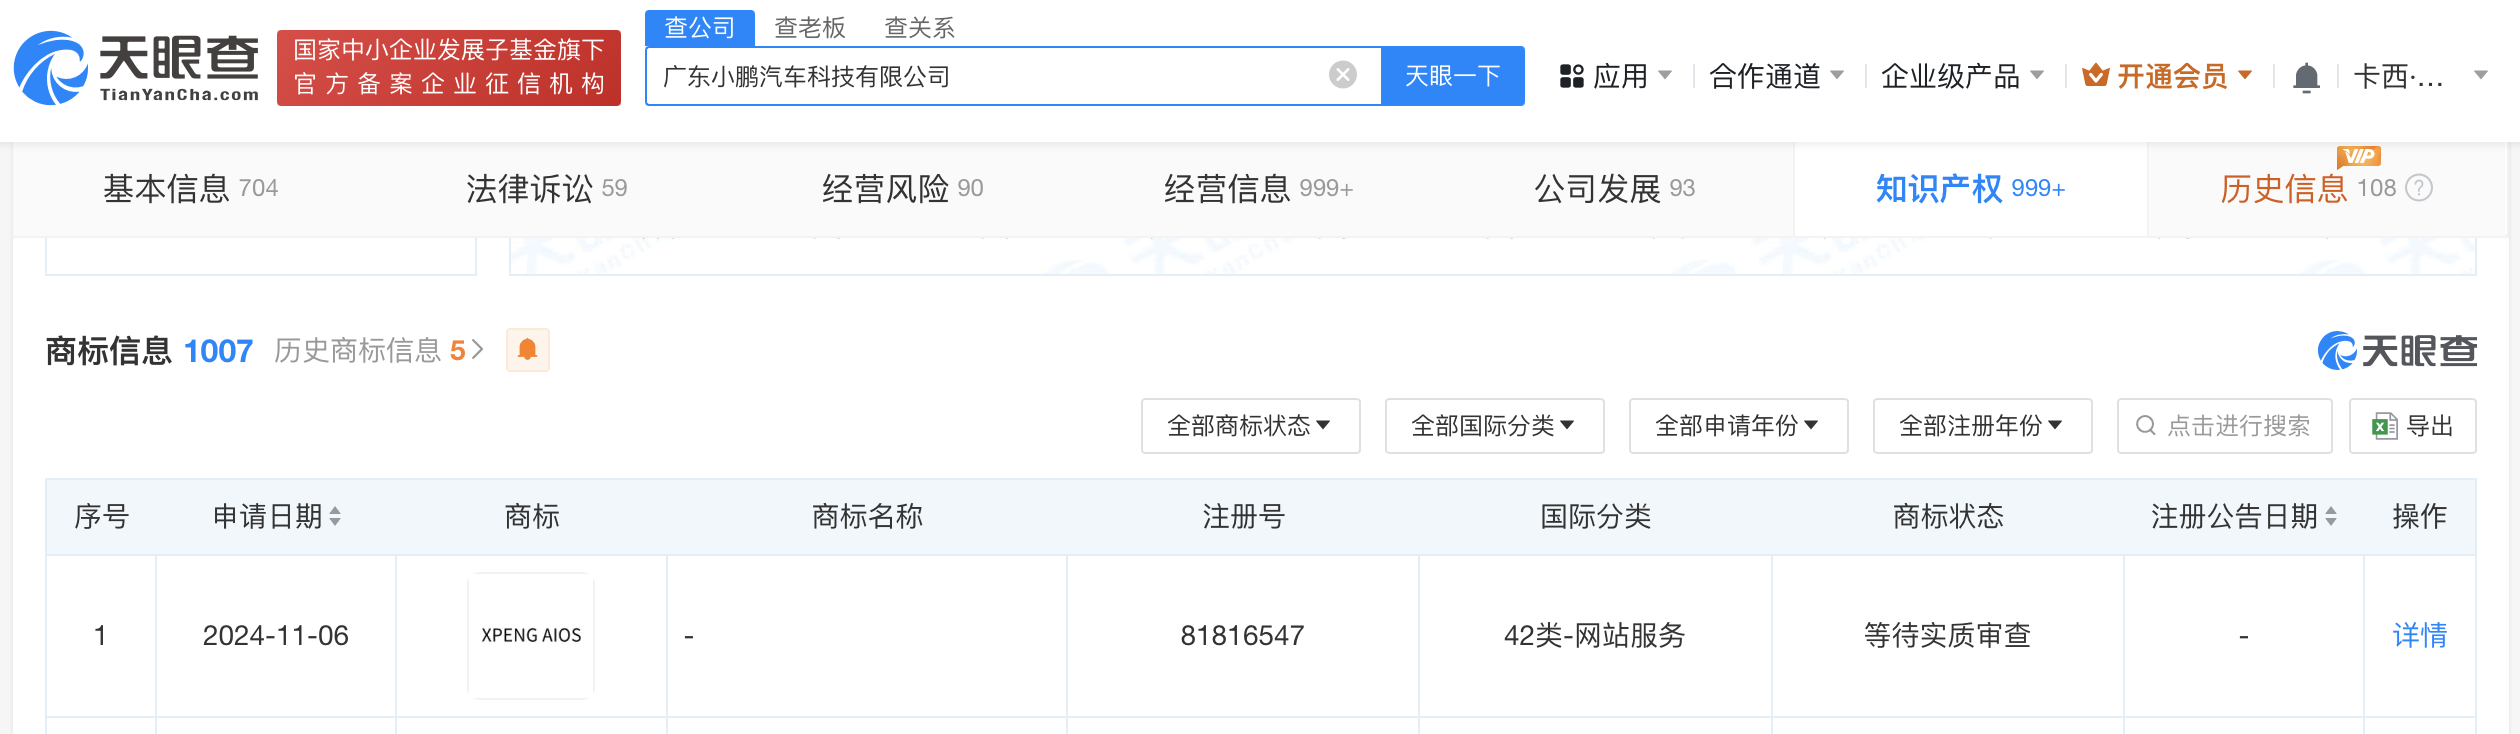Click the 点击进行搜索 trademark search field
Screen dimensions: 2520x734
(2224, 426)
